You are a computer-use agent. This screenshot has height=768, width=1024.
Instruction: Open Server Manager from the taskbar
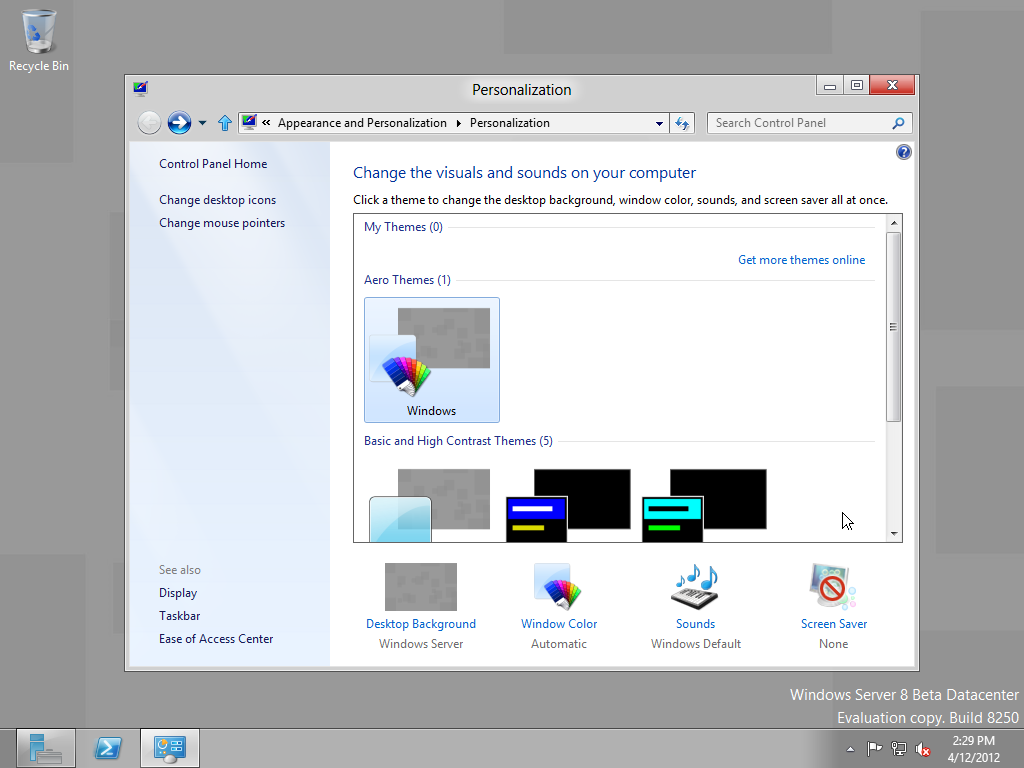tap(46, 748)
